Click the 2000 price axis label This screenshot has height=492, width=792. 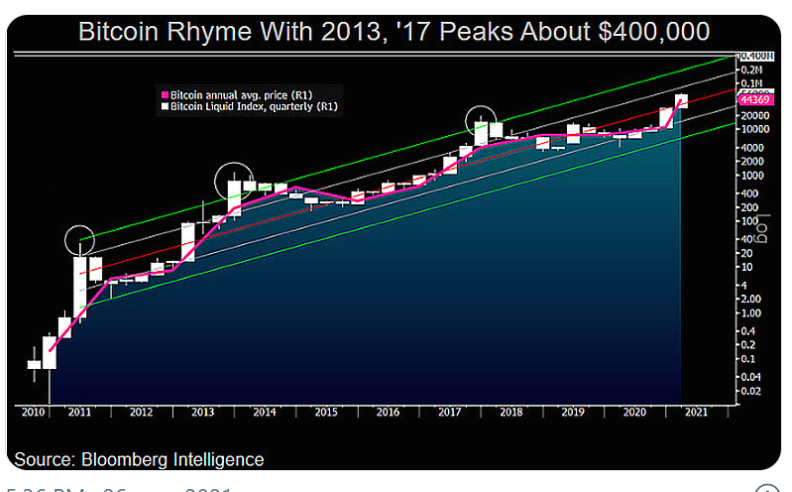pyautogui.click(x=753, y=162)
